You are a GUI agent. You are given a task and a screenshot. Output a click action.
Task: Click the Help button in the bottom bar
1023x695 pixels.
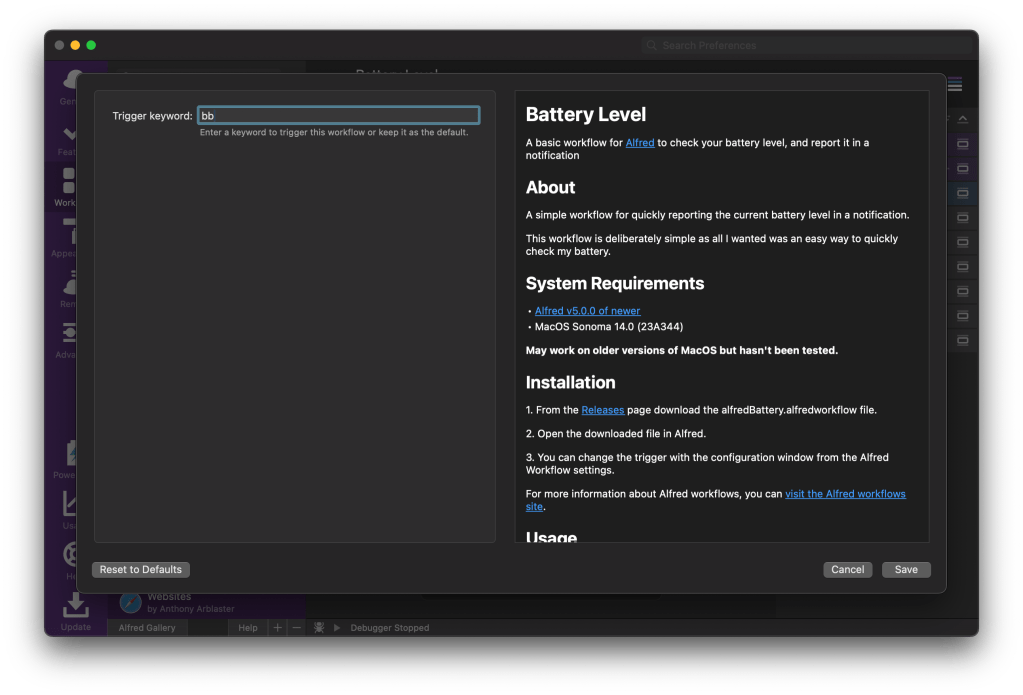click(247, 628)
